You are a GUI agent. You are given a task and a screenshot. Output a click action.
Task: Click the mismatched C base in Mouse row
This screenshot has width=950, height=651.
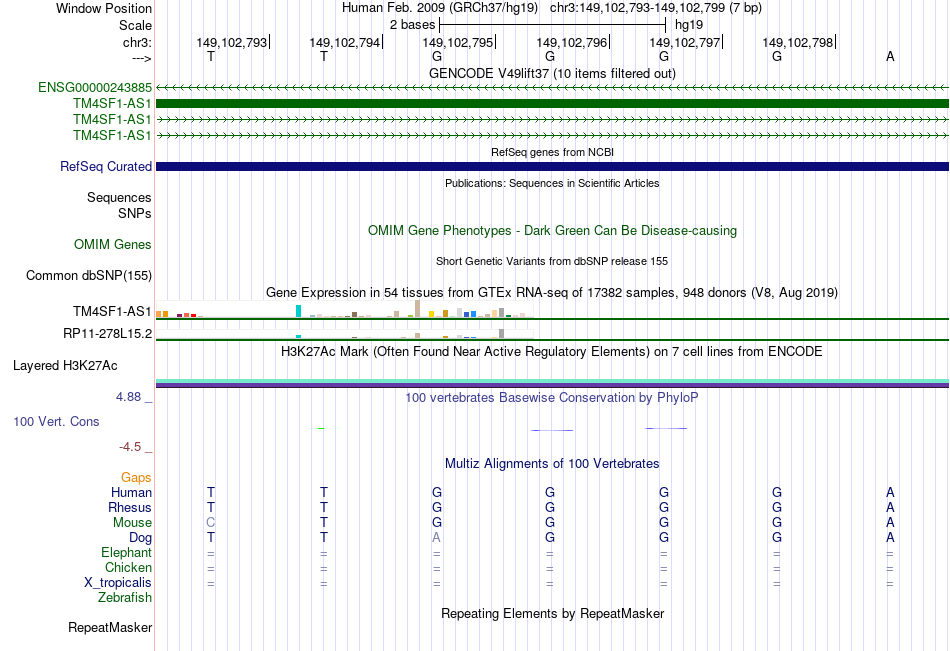211,522
